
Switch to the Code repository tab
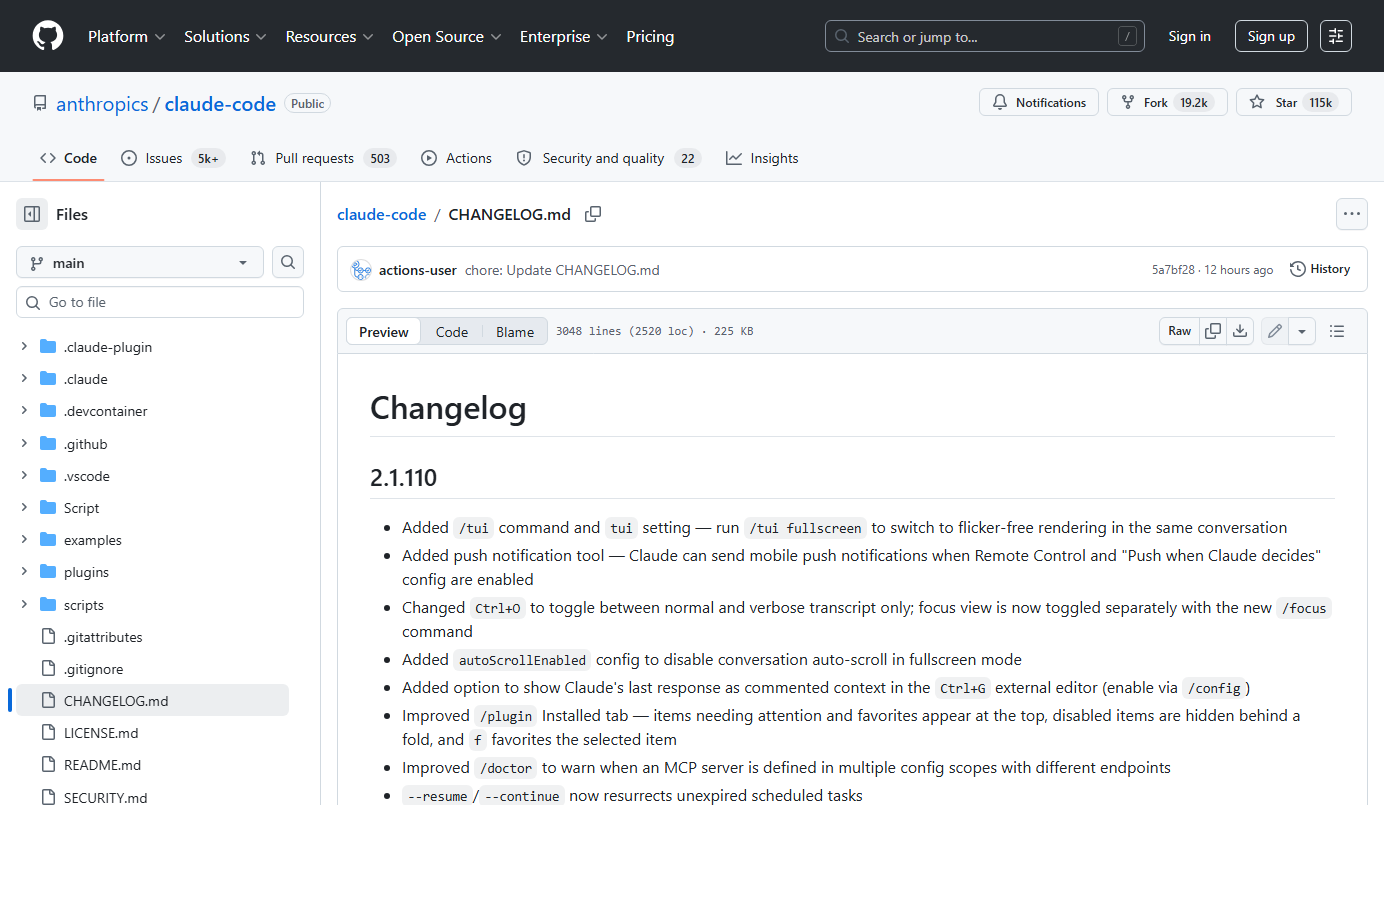(68, 158)
